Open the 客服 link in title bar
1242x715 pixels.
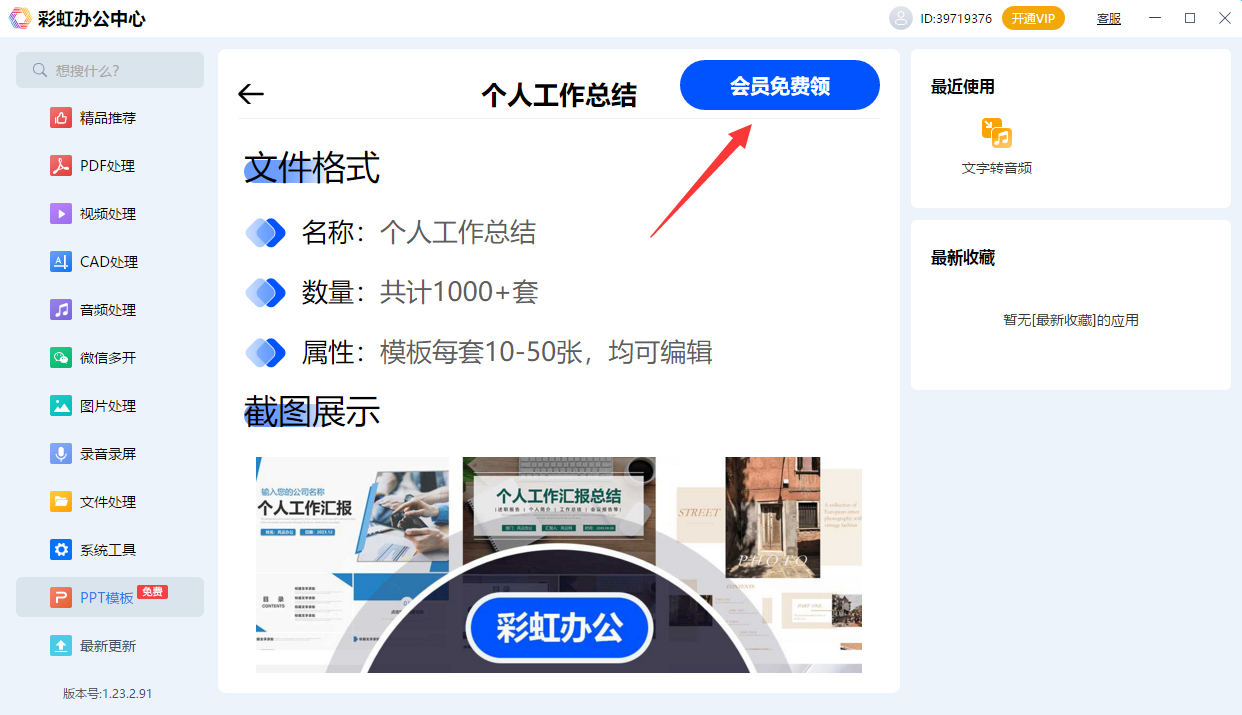point(1109,18)
